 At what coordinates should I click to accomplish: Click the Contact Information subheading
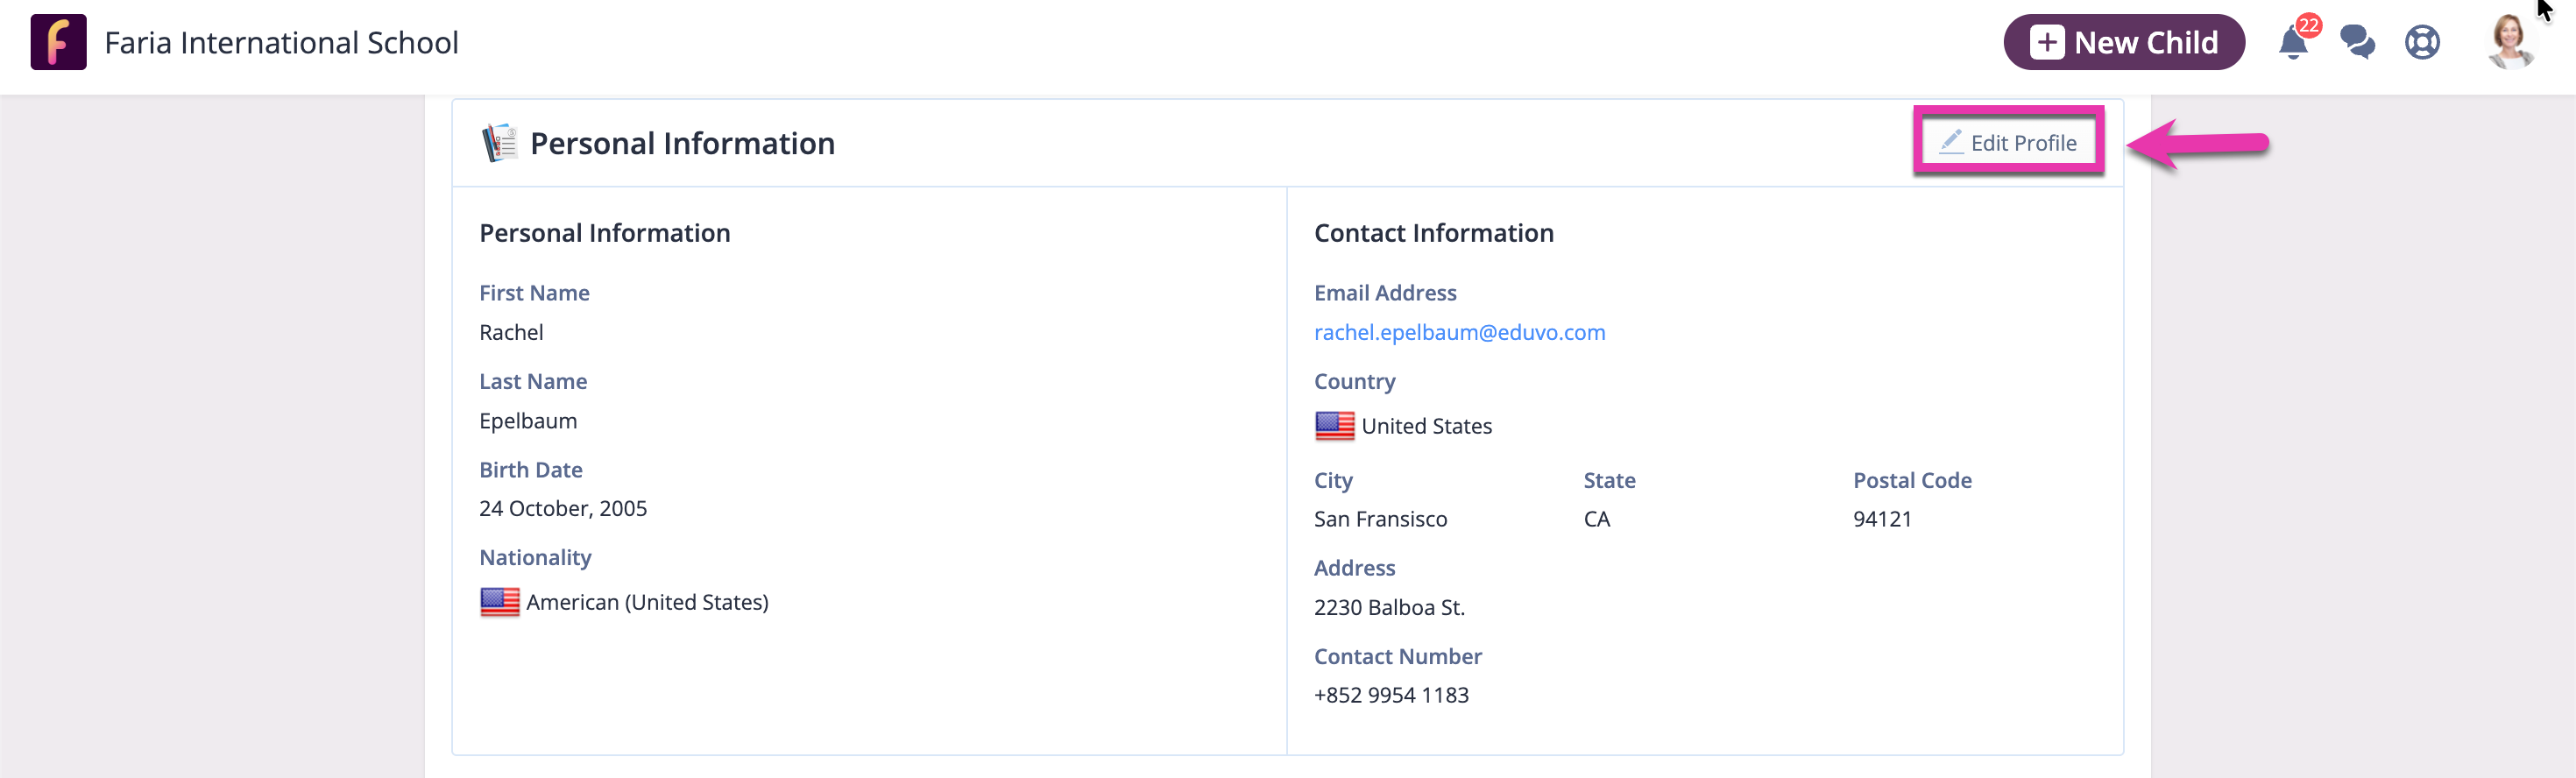click(x=1433, y=233)
